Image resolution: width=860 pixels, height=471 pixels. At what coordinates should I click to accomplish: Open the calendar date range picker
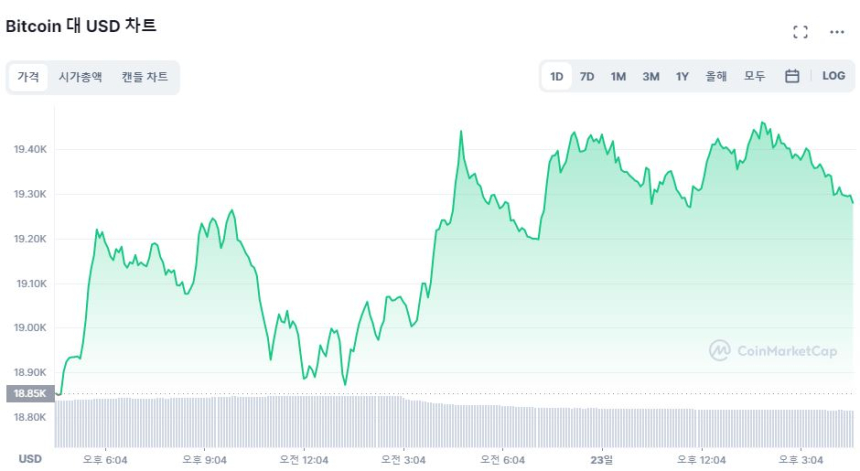pyautogui.click(x=792, y=76)
